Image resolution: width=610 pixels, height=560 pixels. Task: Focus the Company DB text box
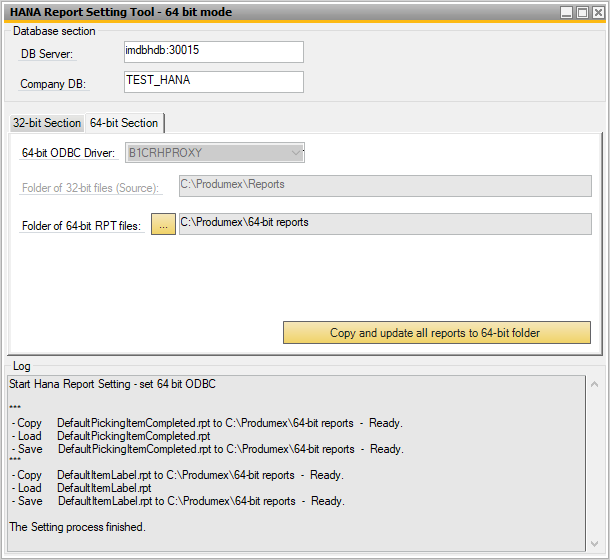click(213, 82)
